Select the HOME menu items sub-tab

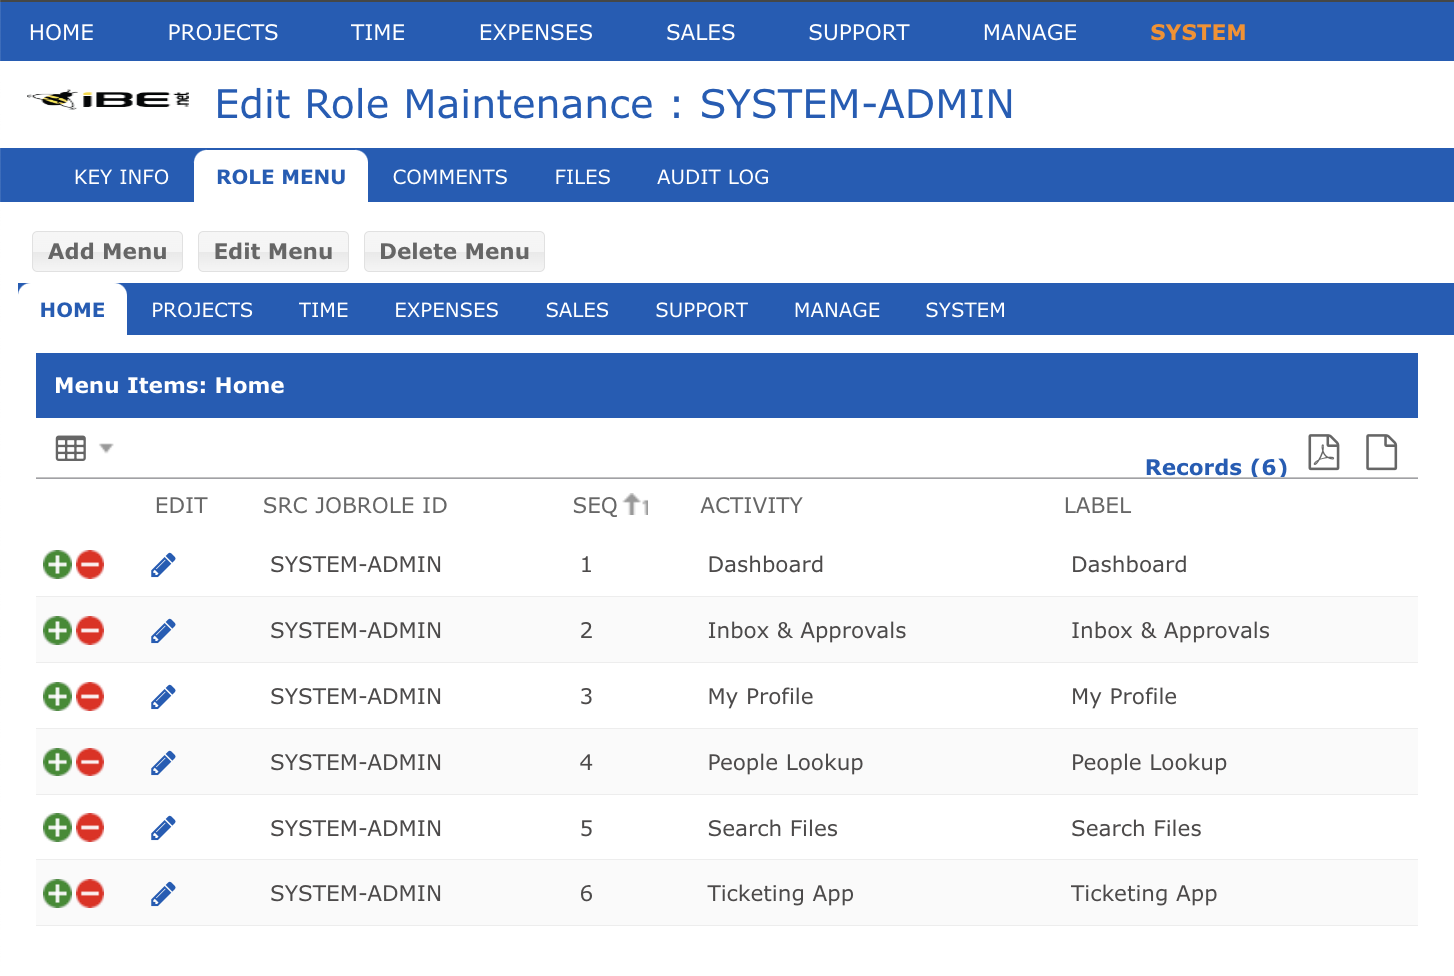coord(73,310)
